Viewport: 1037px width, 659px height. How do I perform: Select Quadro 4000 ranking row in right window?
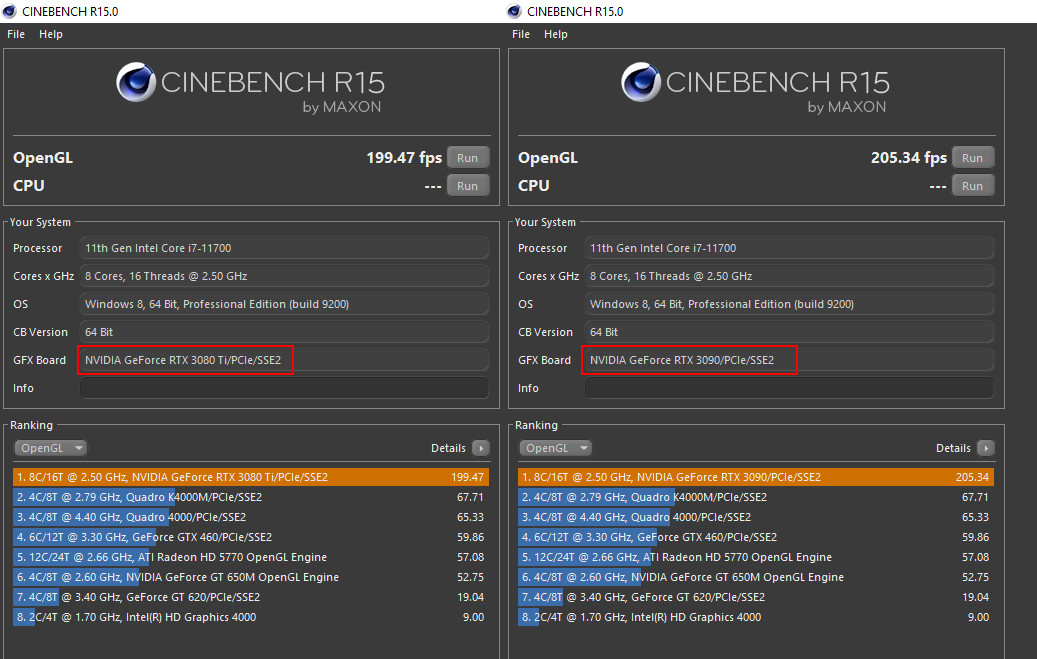[756, 517]
